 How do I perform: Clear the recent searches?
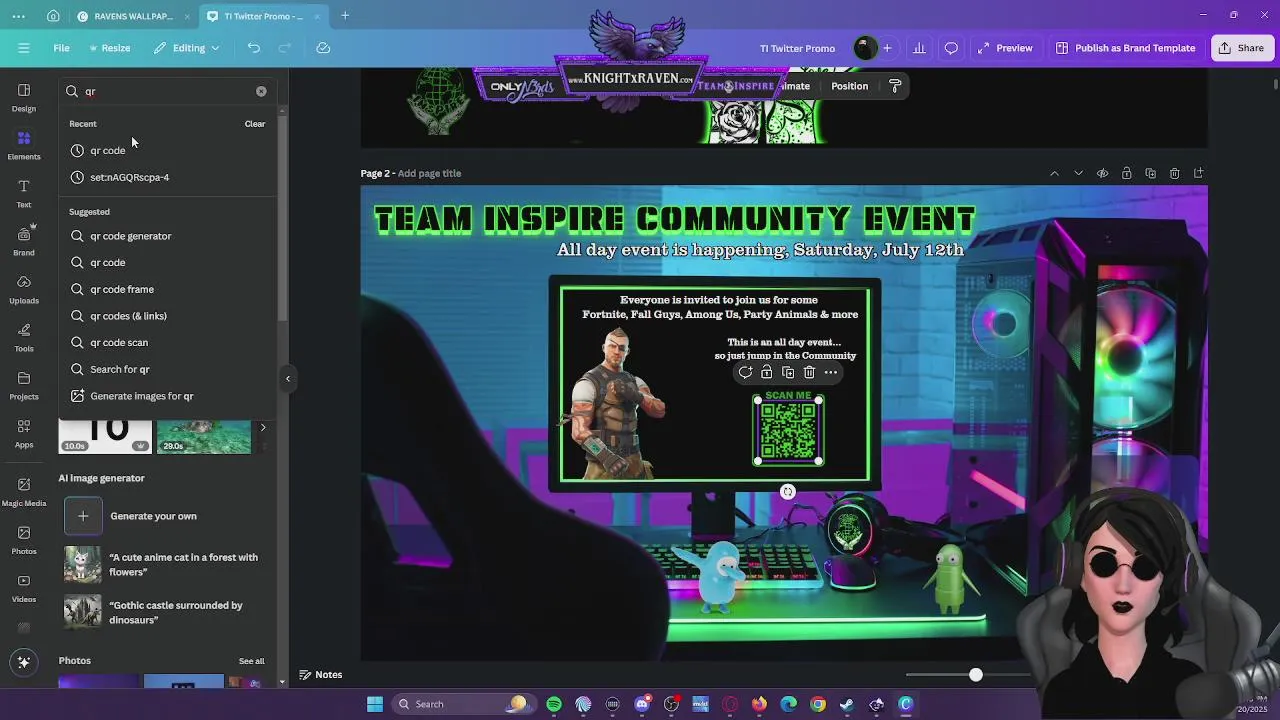click(x=255, y=124)
